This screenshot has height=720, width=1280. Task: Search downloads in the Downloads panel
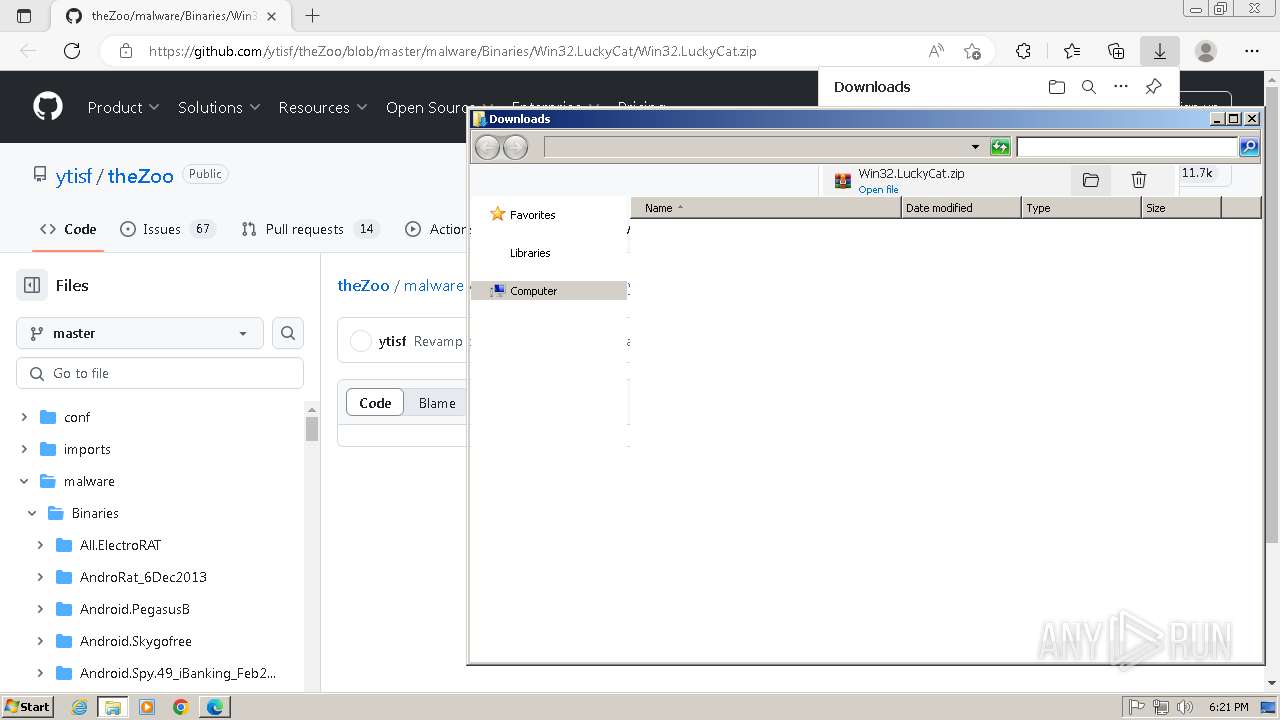tap(1089, 87)
